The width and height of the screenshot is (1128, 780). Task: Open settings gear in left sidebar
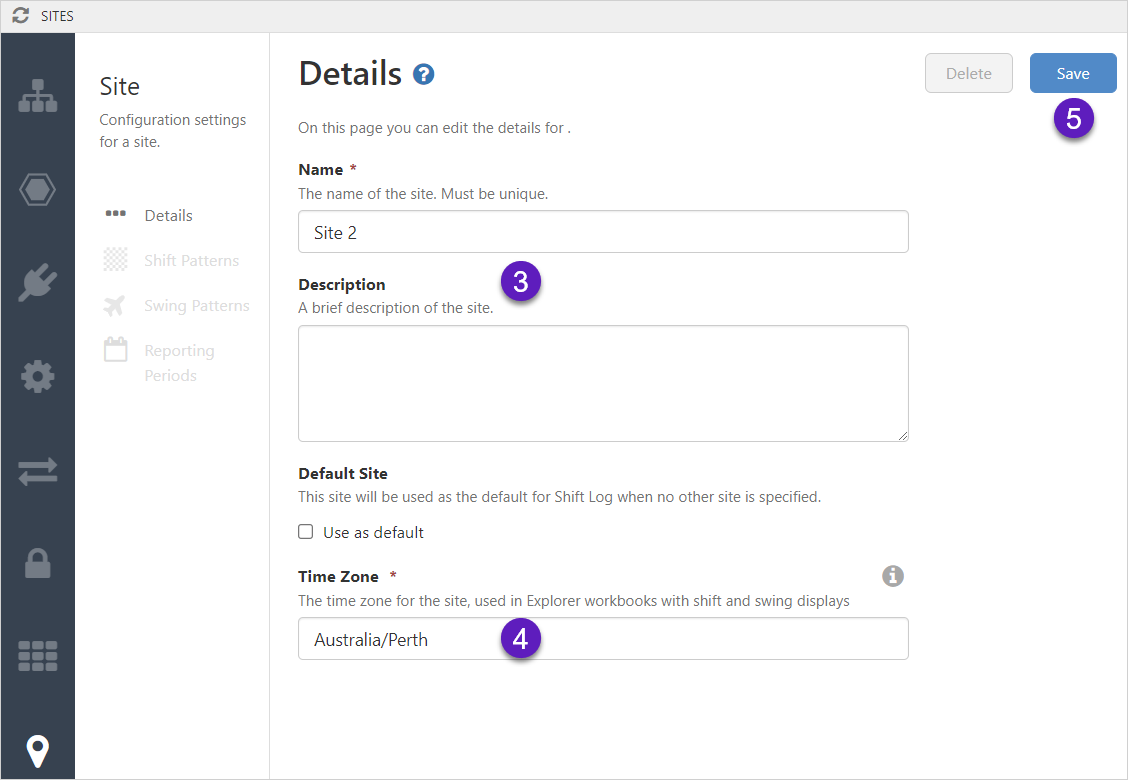[38, 377]
